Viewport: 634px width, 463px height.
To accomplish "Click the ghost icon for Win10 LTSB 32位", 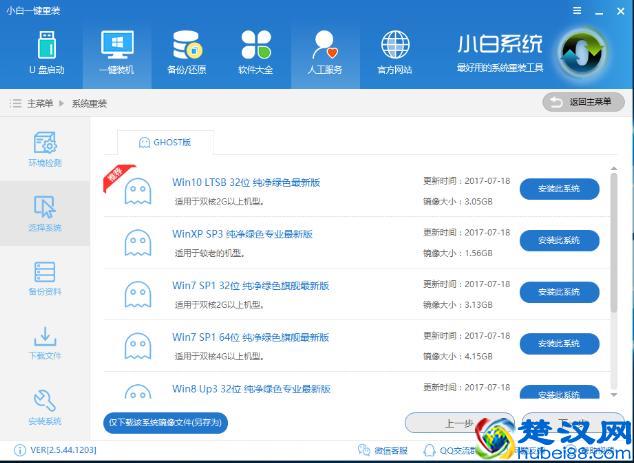I will click(138, 191).
